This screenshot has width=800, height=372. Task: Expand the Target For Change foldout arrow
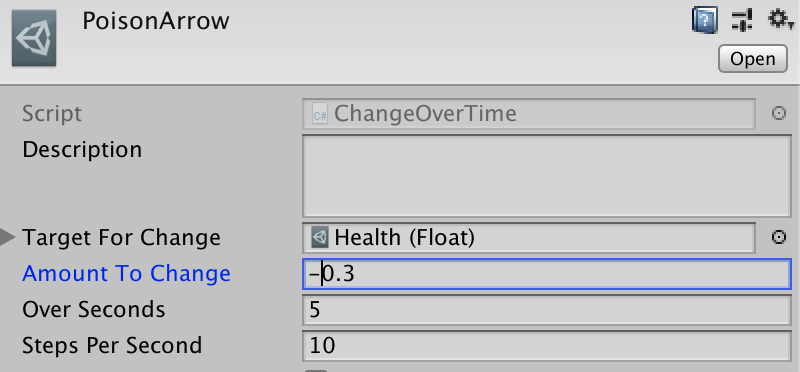click(x=8, y=237)
